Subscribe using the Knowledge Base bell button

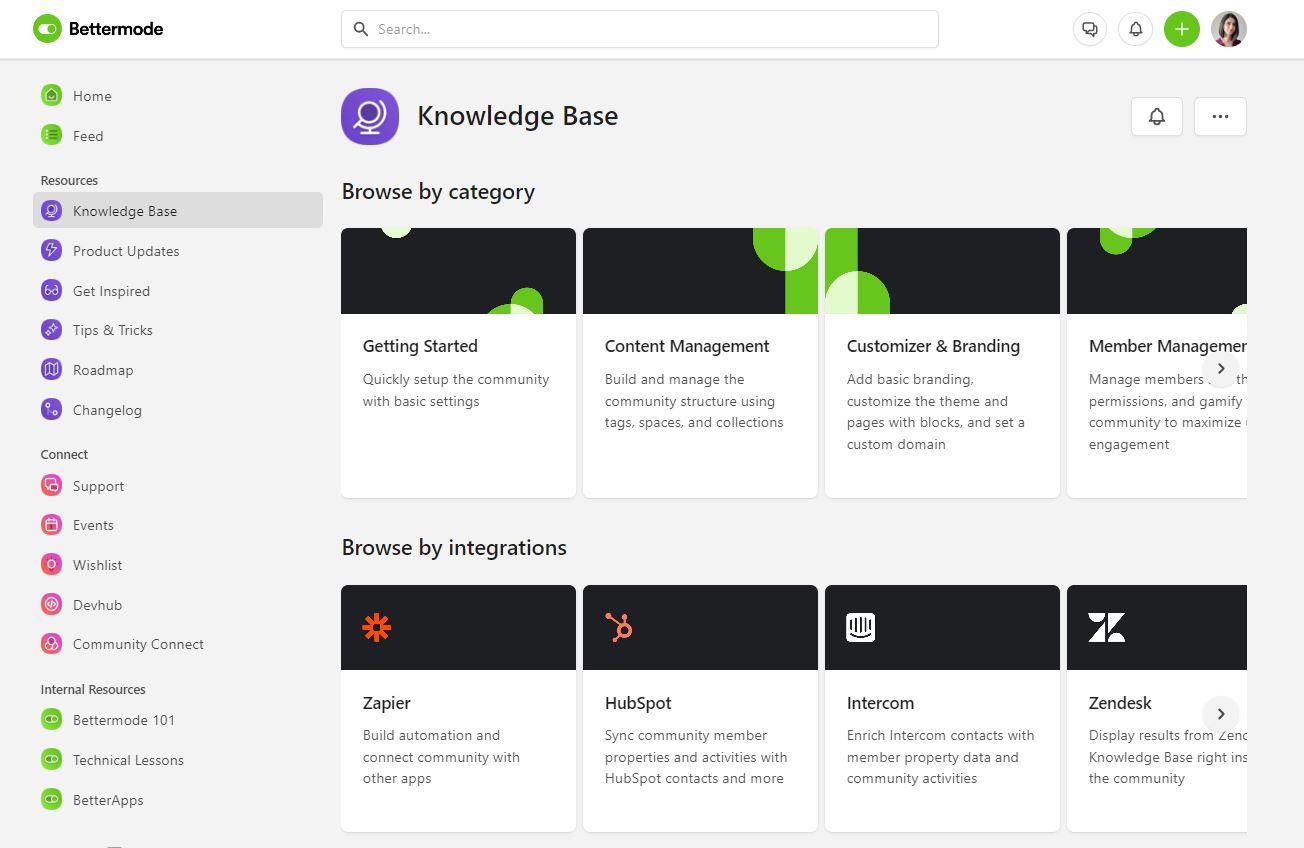(1157, 116)
